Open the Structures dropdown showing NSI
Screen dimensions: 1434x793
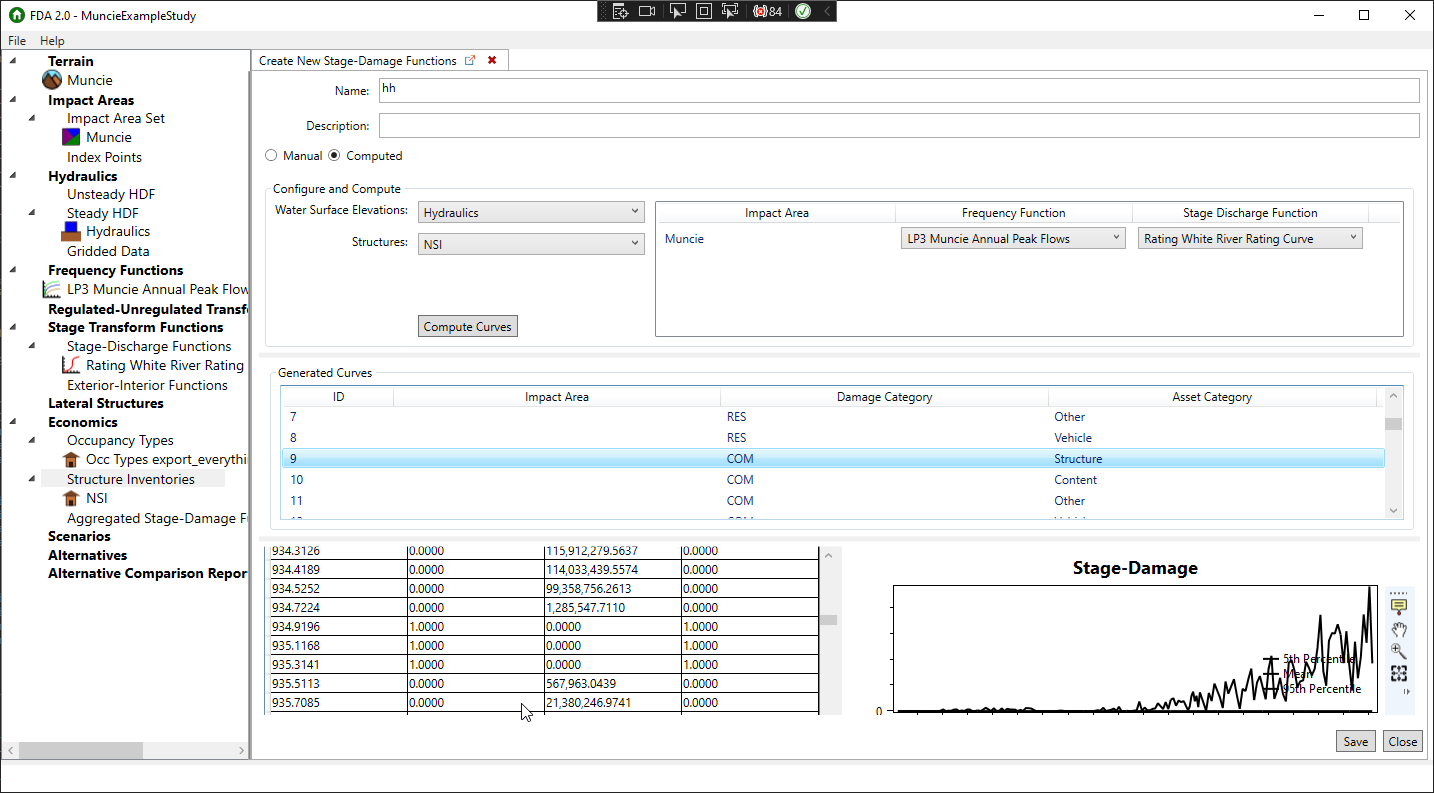[634, 243]
